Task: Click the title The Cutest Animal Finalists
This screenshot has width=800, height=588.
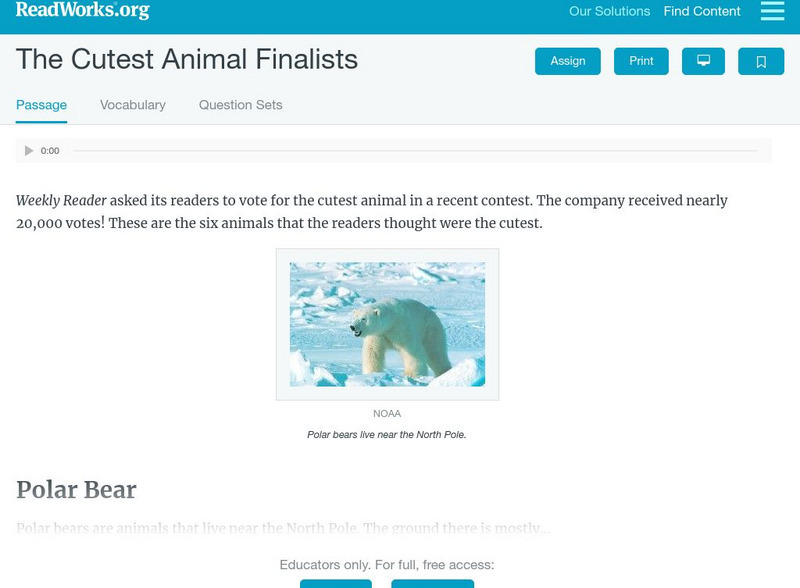Action: click(187, 60)
